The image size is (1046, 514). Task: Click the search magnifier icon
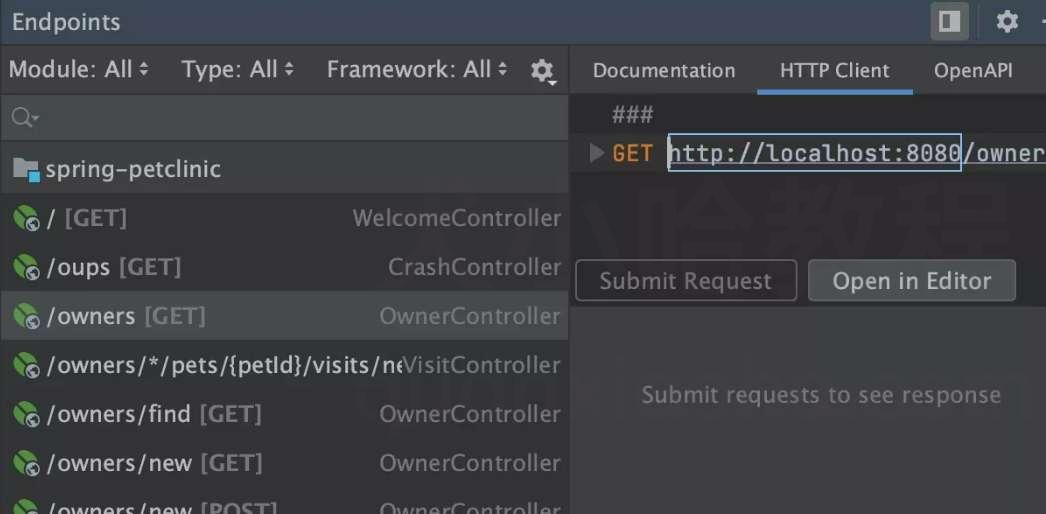pos(24,118)
